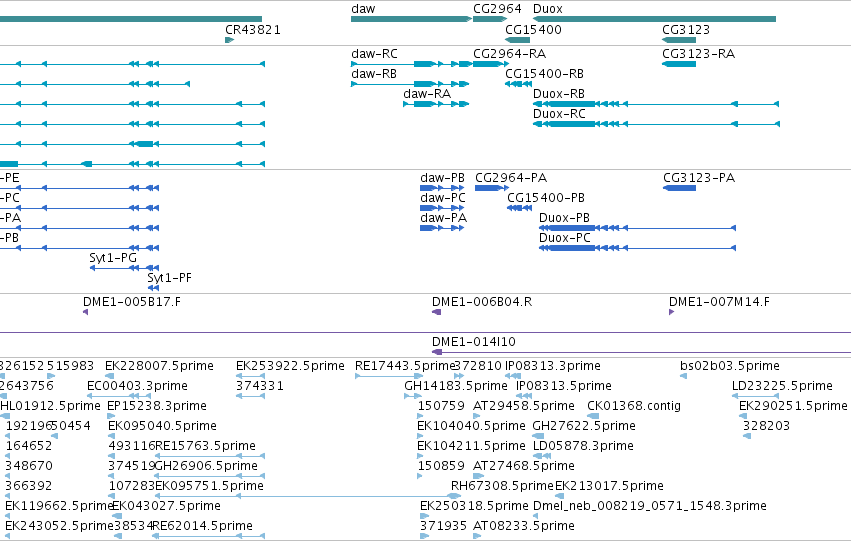Open the daw-PA protein feature
The height and width of the screenshot is (541, 851).
point(442,228)
